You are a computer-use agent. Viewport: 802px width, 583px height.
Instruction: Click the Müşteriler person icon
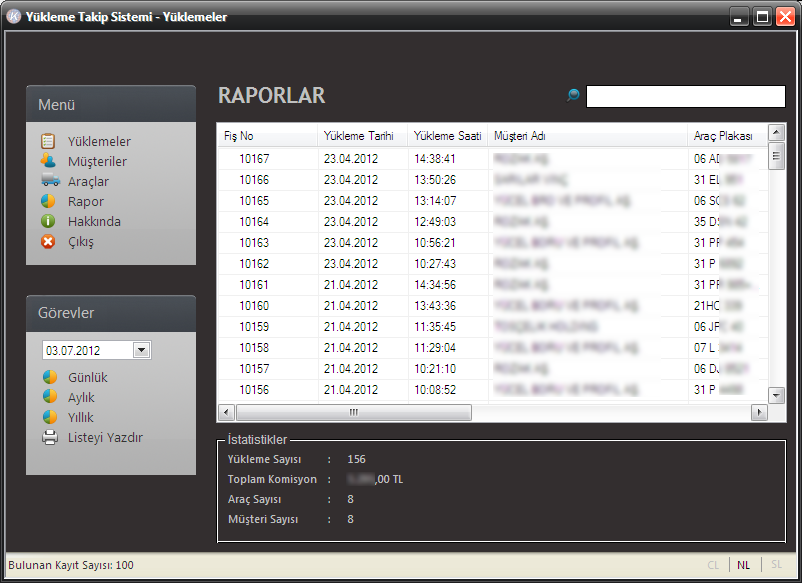click(x=48, y=162)
